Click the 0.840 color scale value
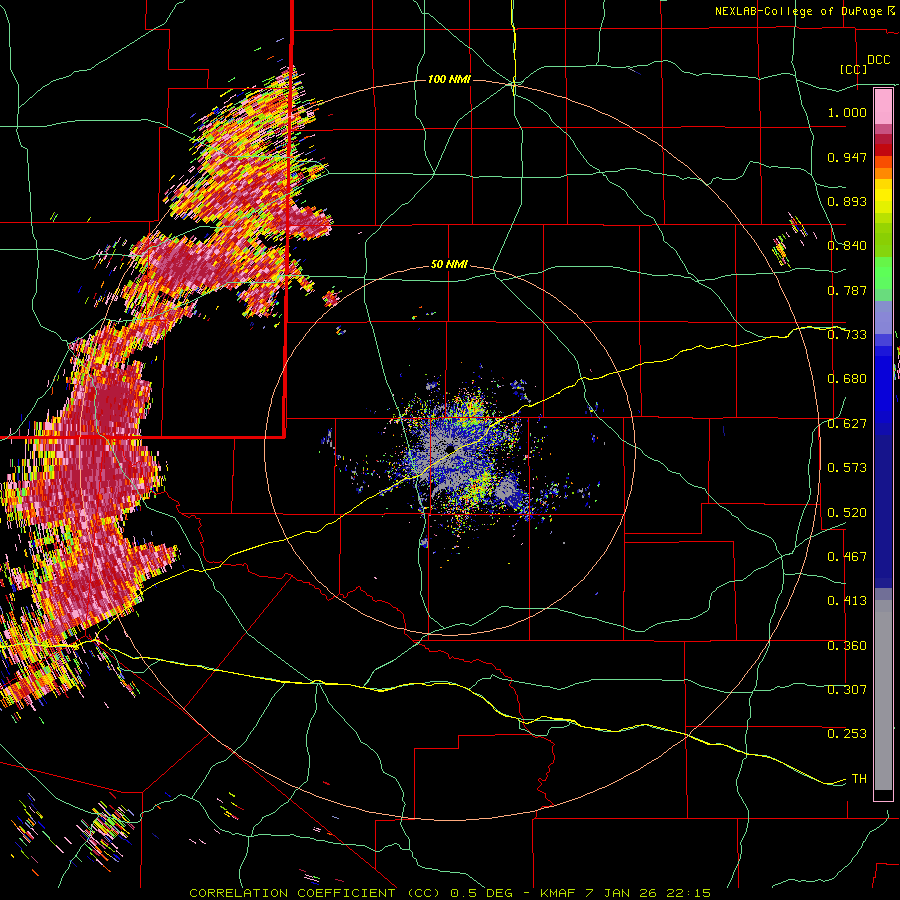Screen dimensions: 900x900 tap(847, 246)
